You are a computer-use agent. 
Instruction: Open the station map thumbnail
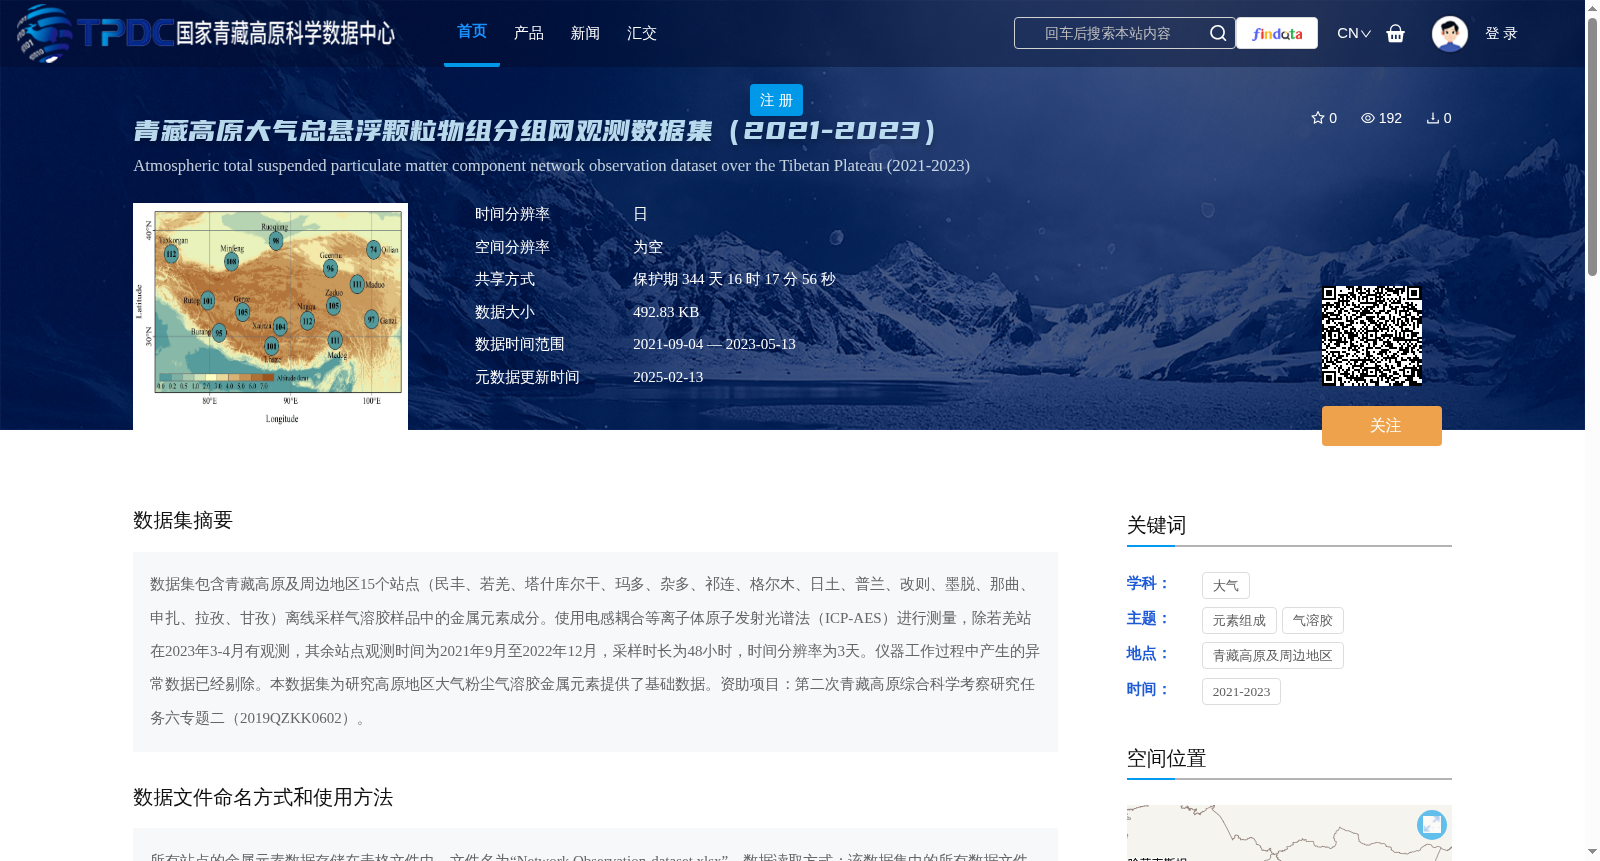tap(270, 316)
